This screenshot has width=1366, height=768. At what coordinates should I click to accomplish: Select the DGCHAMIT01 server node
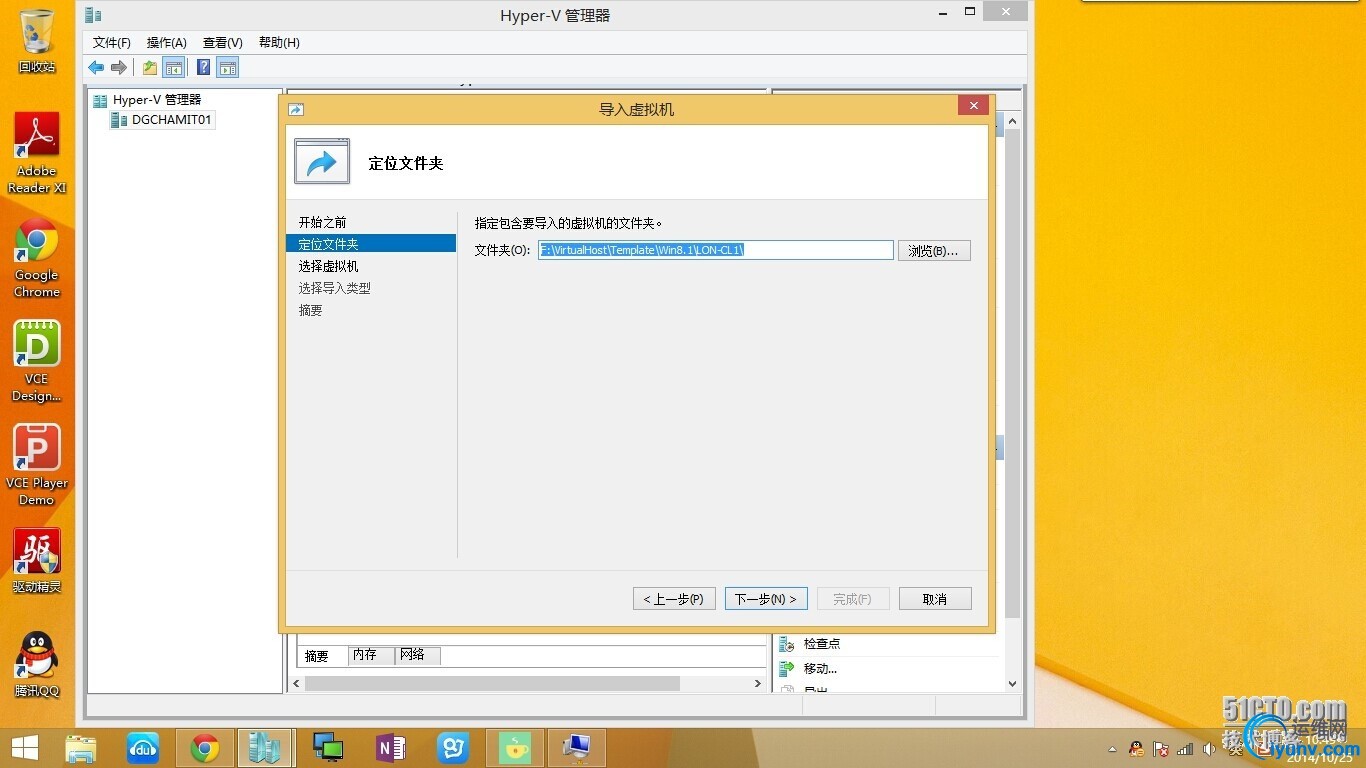click(172, 120)
